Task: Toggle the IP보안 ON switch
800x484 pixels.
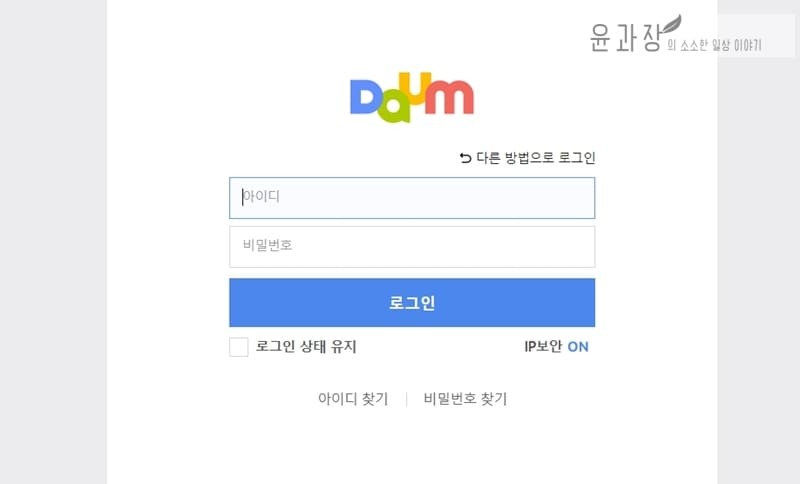Action: 578,347
